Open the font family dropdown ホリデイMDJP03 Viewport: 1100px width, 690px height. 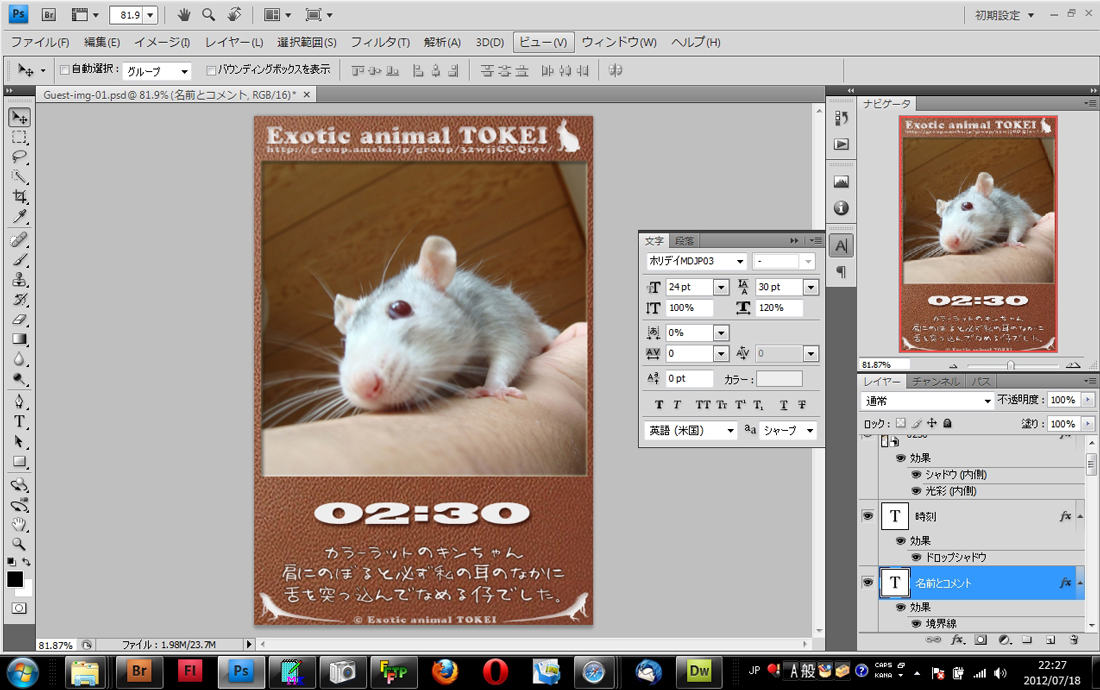(x=697, y=261)
